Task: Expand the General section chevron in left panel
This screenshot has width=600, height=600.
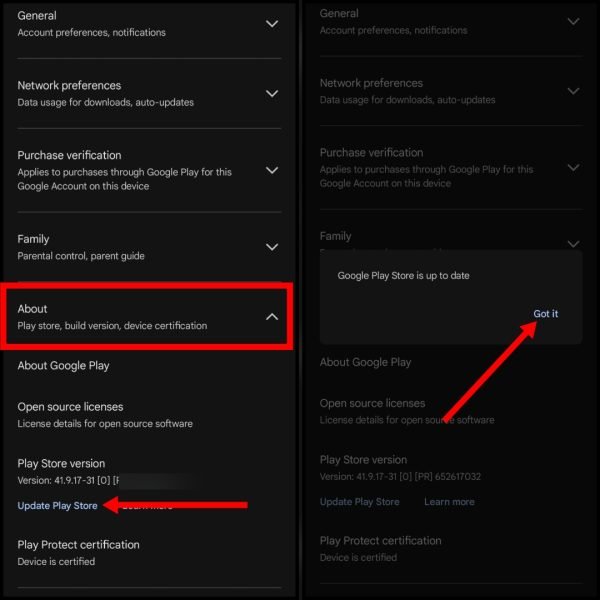Action: point(272,24)
